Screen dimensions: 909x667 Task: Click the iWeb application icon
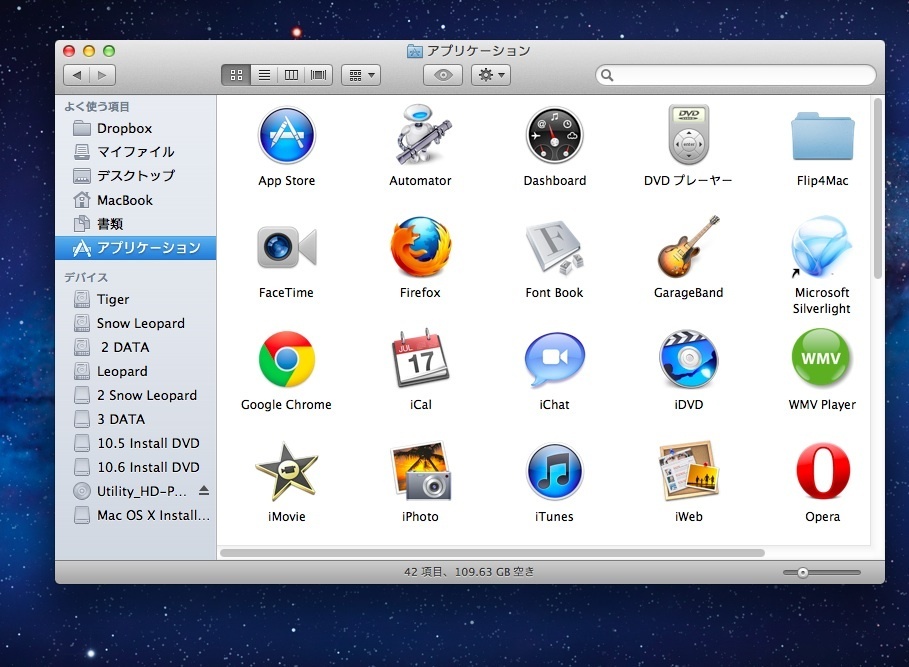[688, 471]
